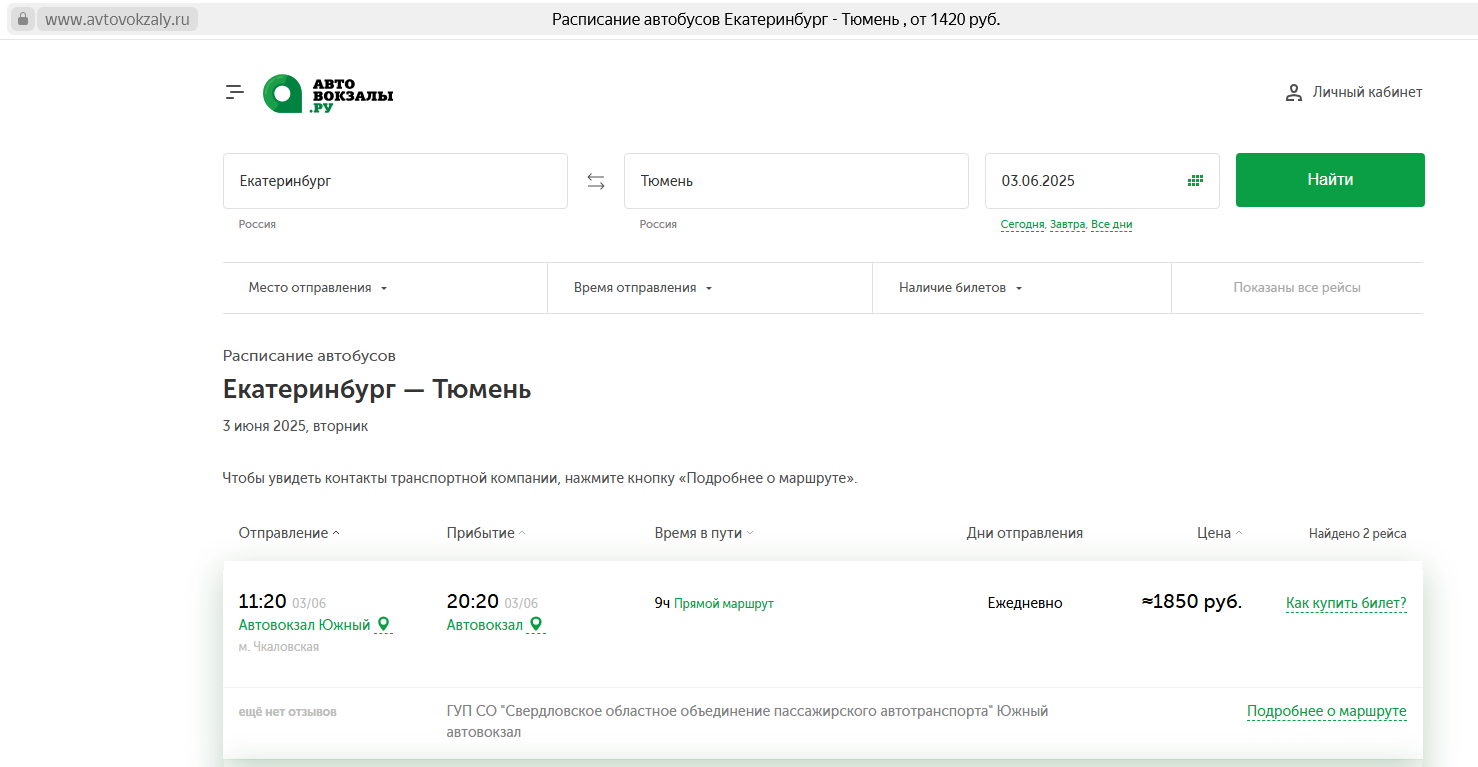Image resolution: width=1478 pixels, height=767 pixels.
Task: Click the Автовокзалы.ру logo
Action: (328, 93)
